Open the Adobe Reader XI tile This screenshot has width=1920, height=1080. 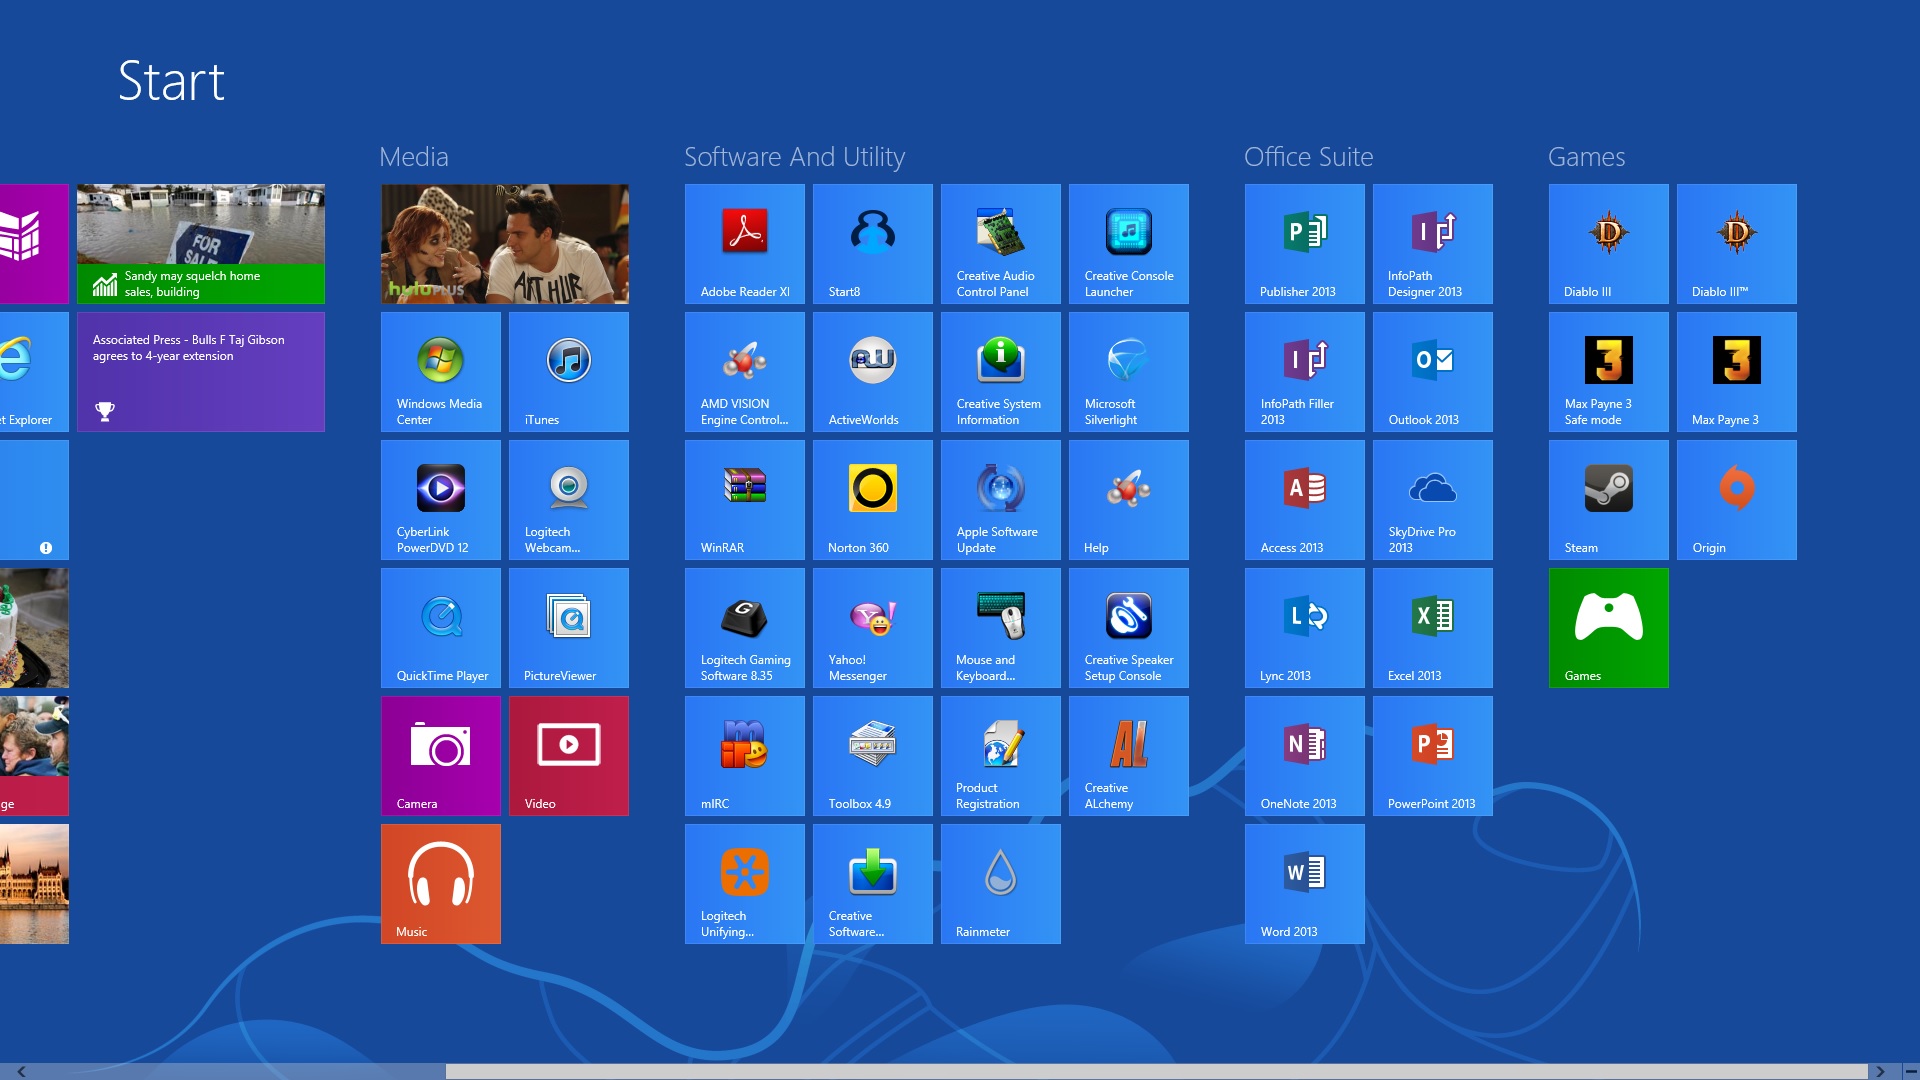click(744, 243)
